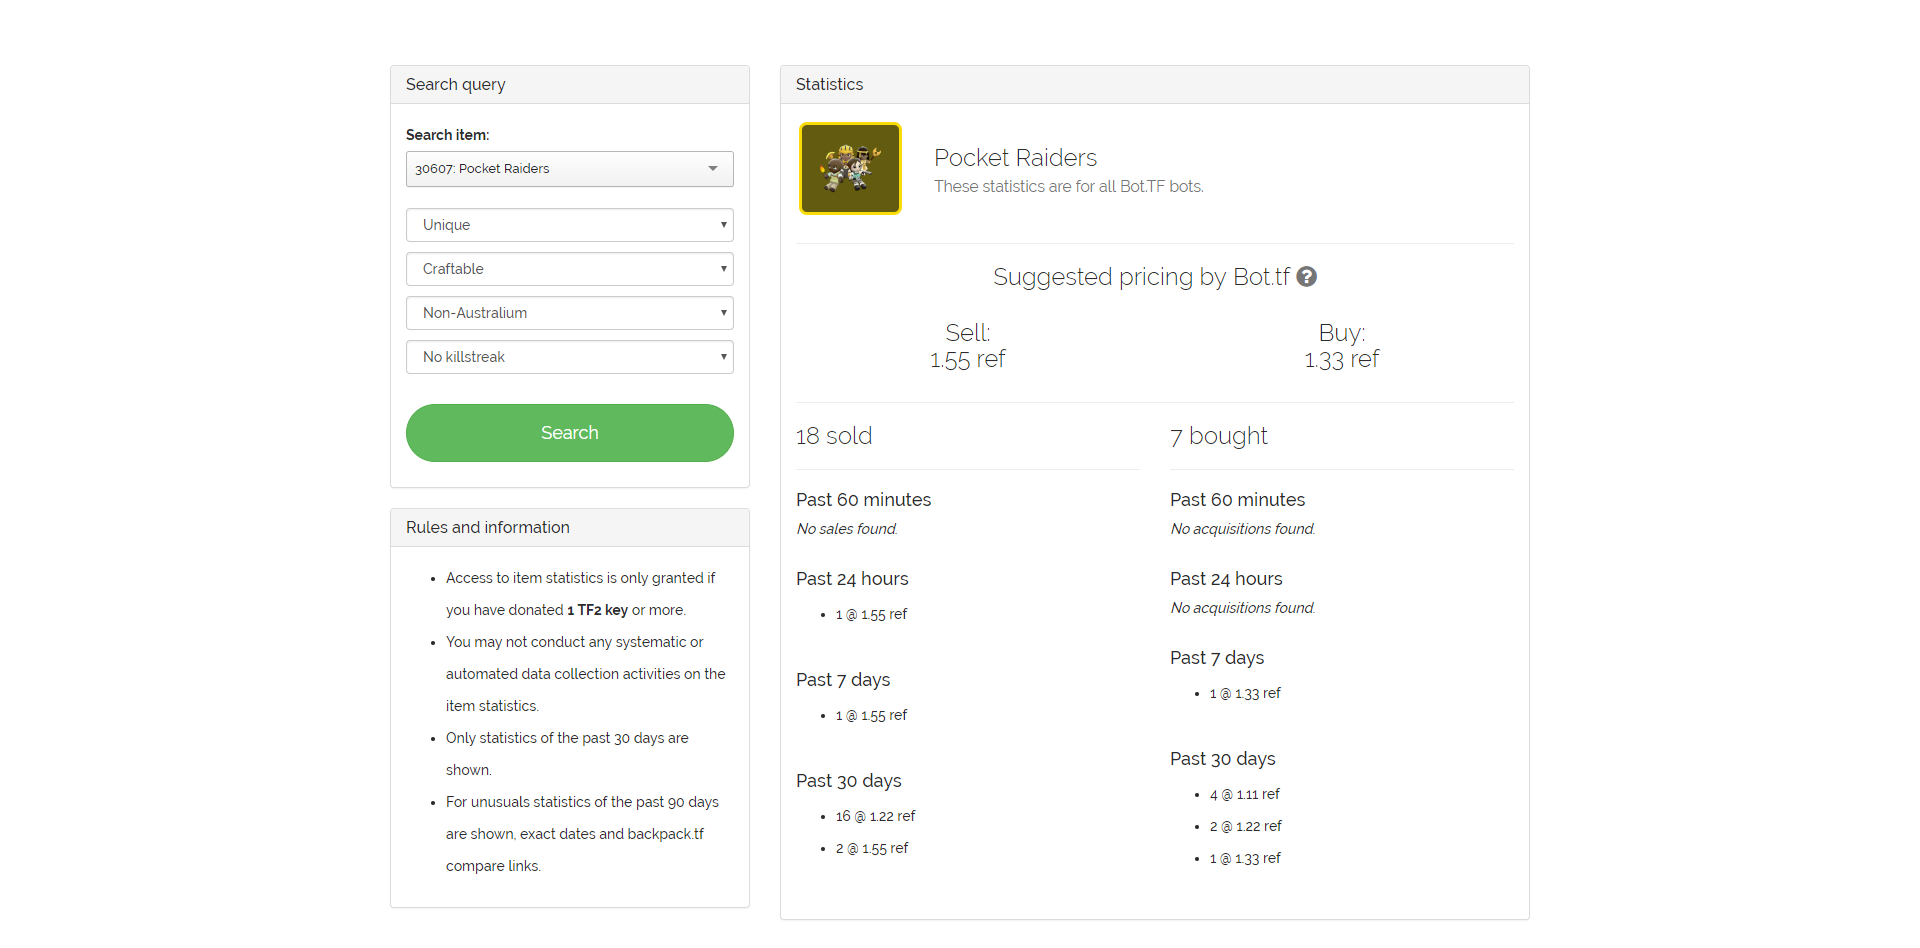This screenshot has height=948, width=1920.
Task: Expand the Craftable dropdown
Action: pos(570,269)
